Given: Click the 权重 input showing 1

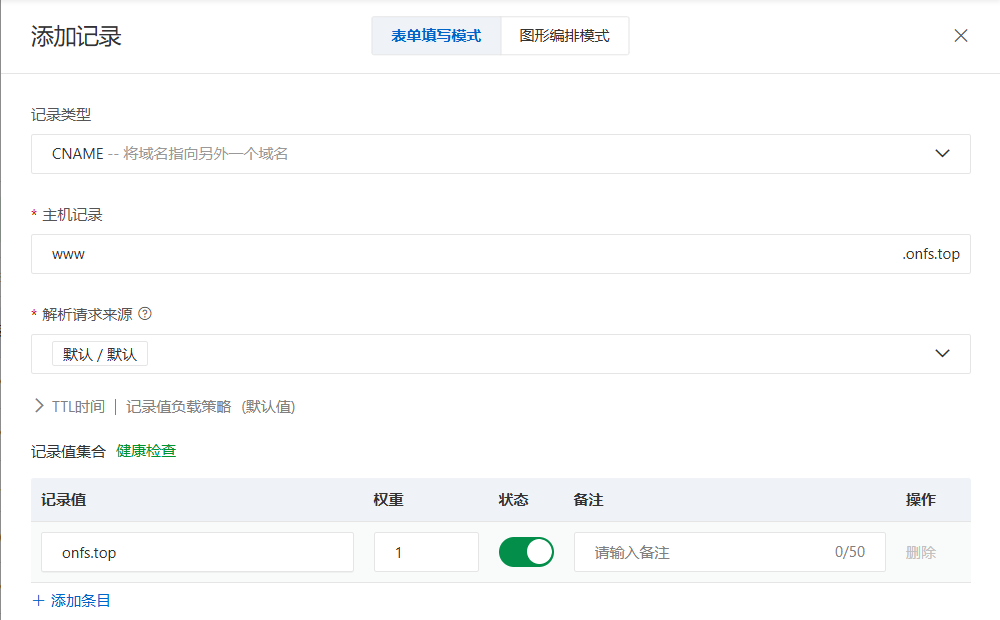Looking at the screenshot, I should pos(426,552).
